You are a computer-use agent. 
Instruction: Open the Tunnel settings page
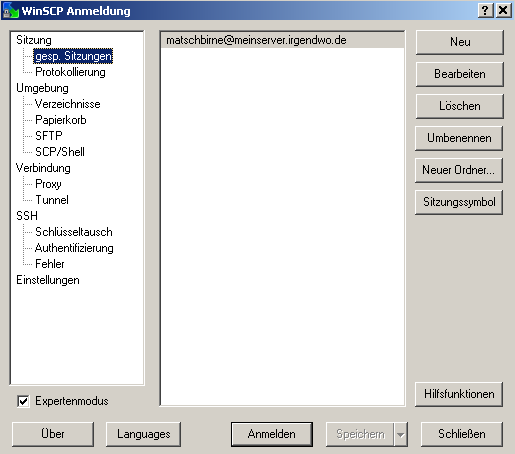(52, 200)
